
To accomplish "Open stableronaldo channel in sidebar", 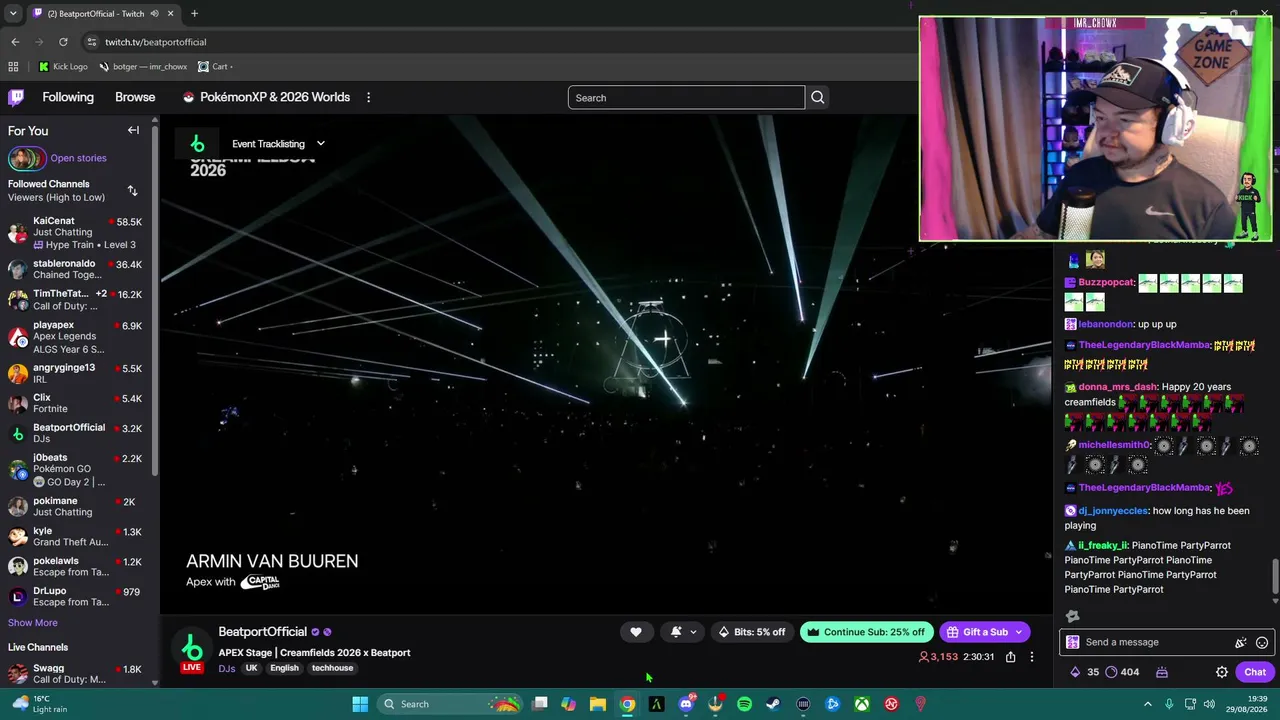I will pyautogui.click(x=75, y=269).
